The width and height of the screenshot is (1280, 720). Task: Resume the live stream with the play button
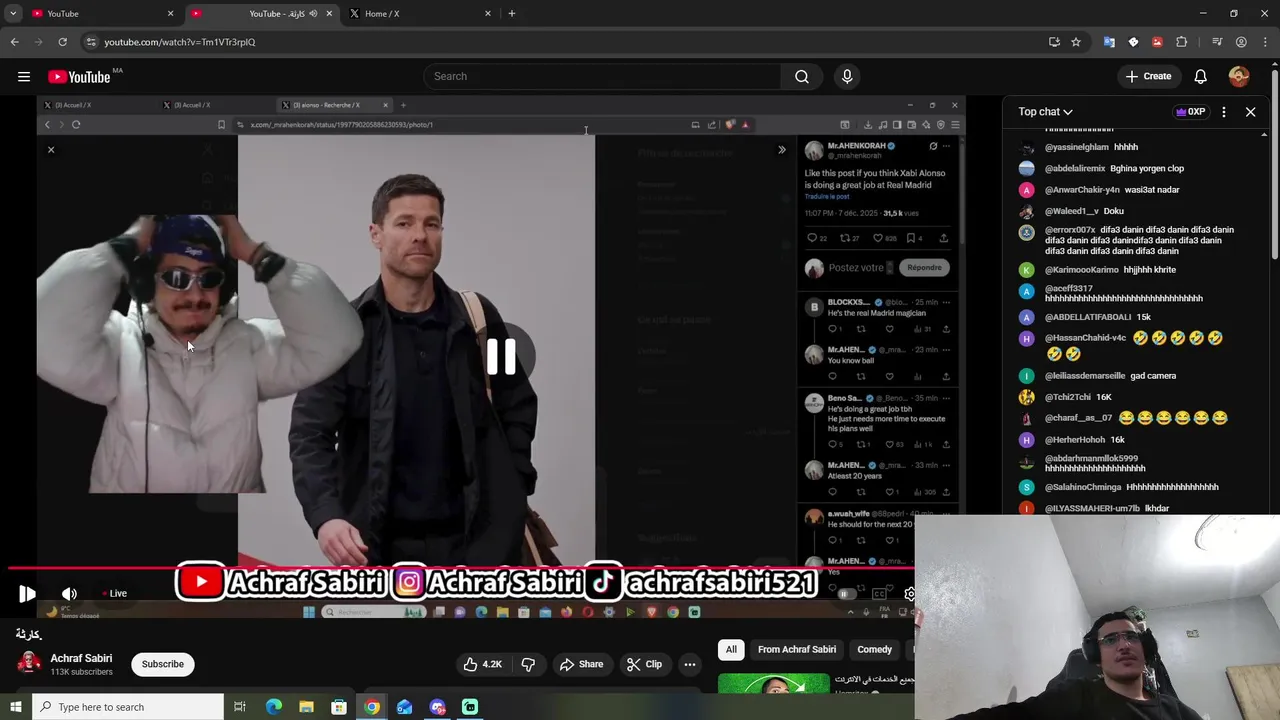(x=27, y=593)
